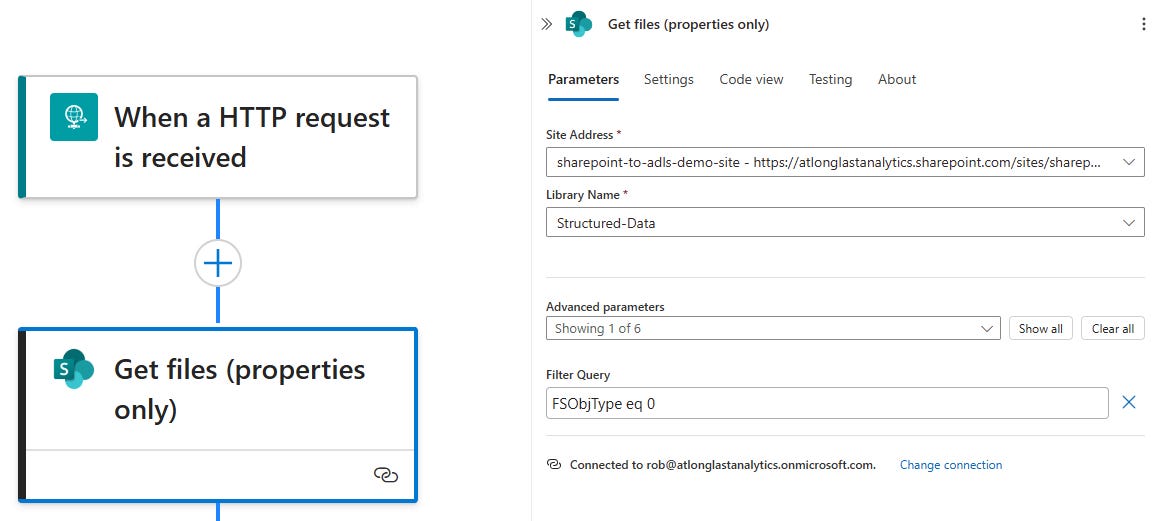
Task: Click the connection link icon on Get files card
Action: (x=386, y=475)
